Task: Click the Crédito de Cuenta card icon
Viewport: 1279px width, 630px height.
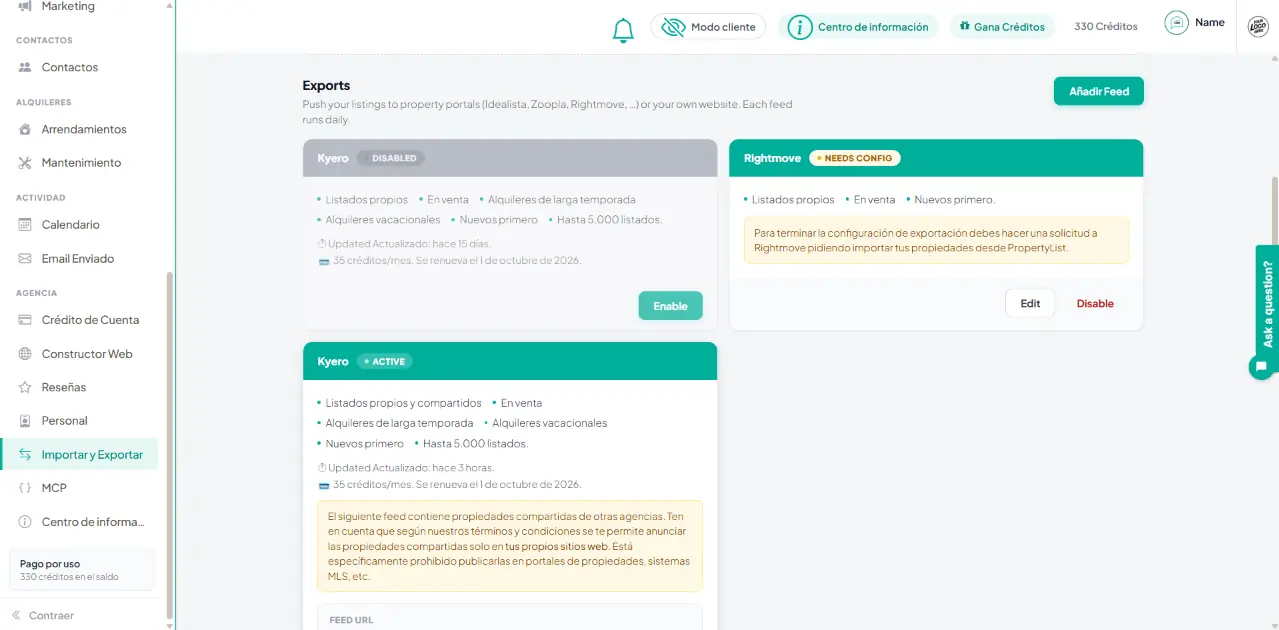Action: tap(25, 320)
